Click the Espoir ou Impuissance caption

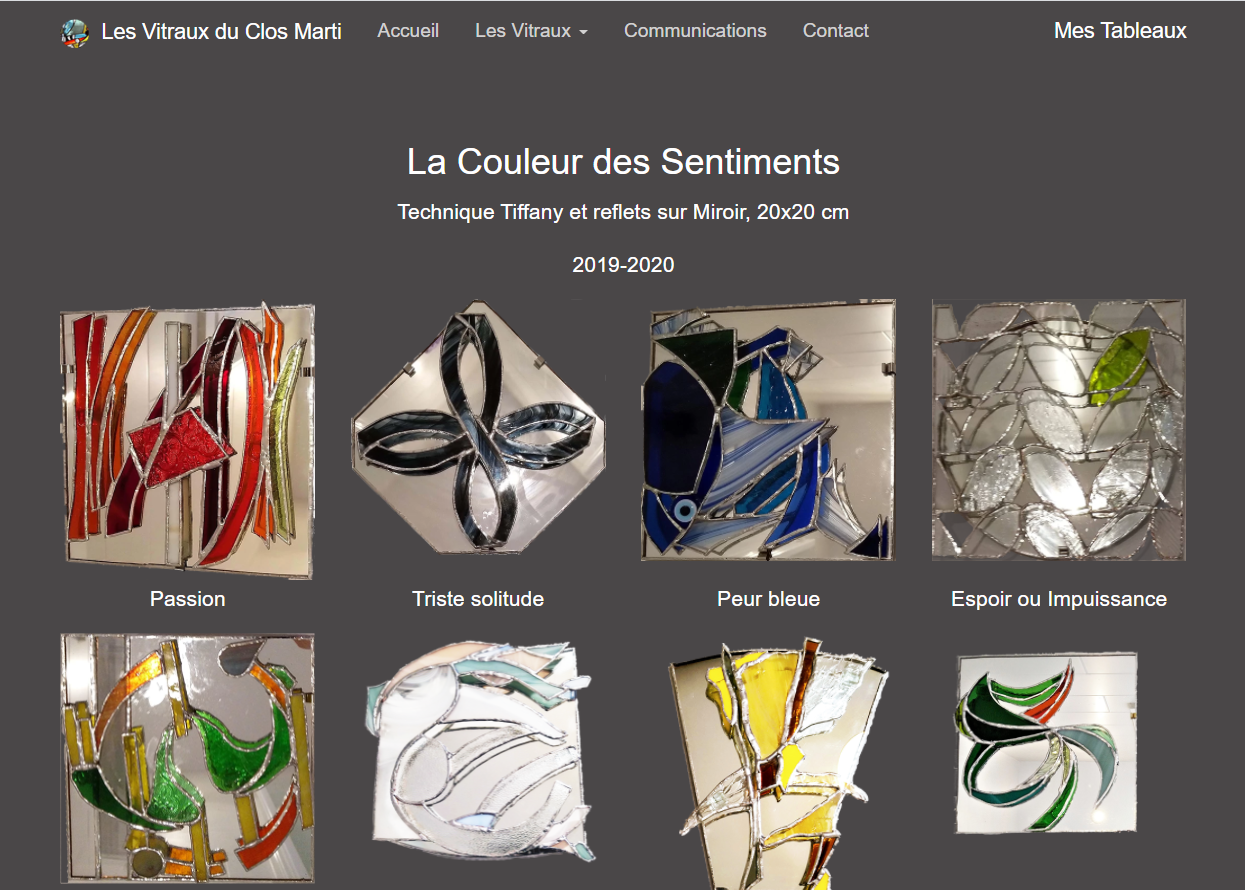click(1059, 599)
